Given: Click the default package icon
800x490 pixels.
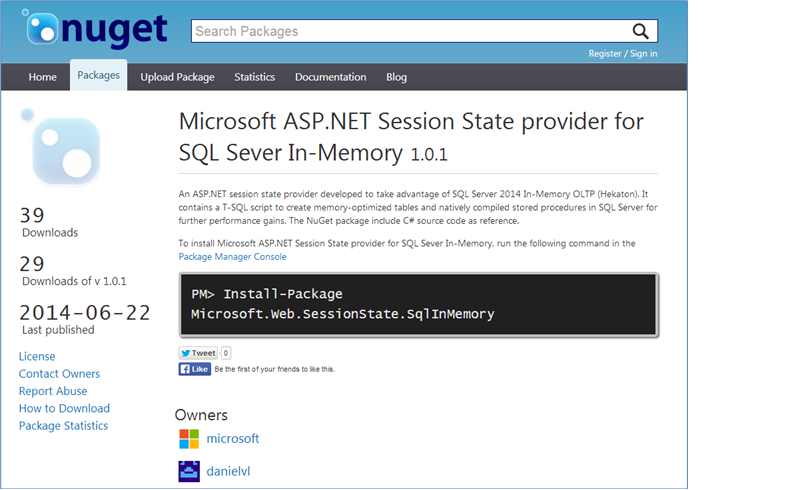Looking at the screenshot, I should [61, 147].
